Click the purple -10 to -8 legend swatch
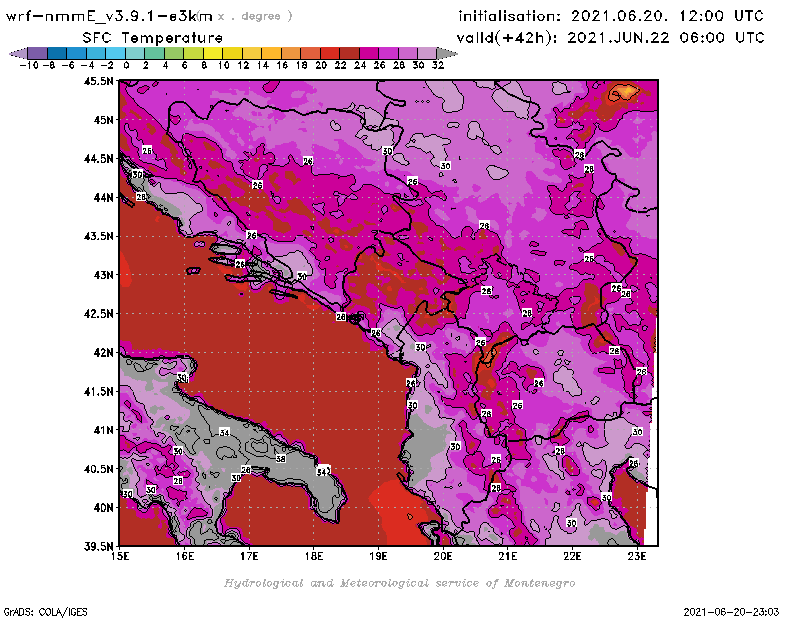The image size is (800, 618). 38,53
